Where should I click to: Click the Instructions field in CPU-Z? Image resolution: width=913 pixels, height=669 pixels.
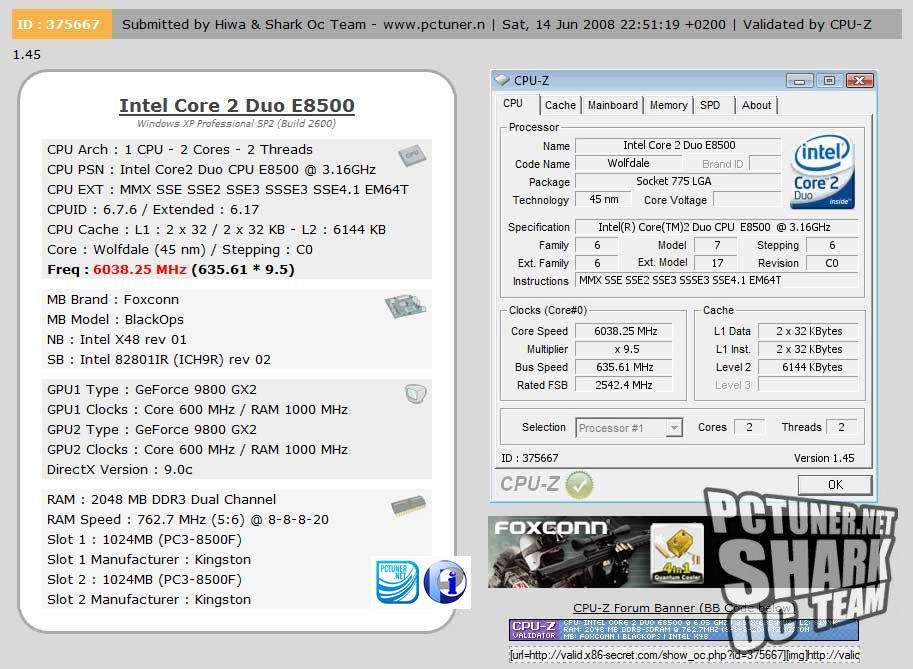[x=717, y=281]
